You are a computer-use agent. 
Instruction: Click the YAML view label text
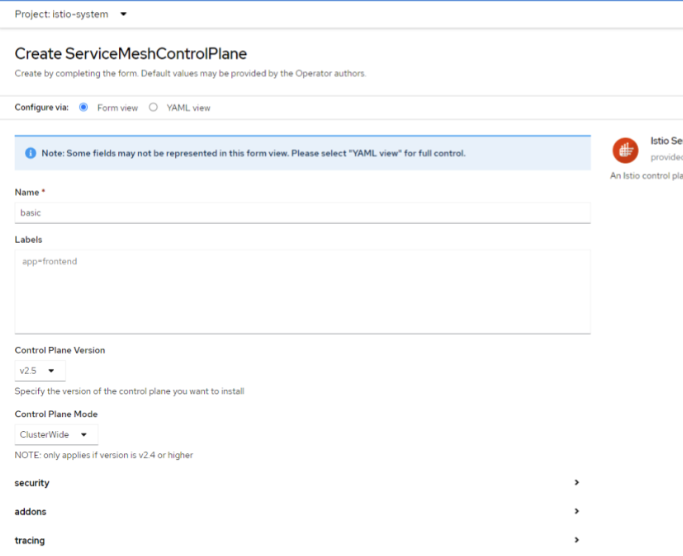coord(187,108)
